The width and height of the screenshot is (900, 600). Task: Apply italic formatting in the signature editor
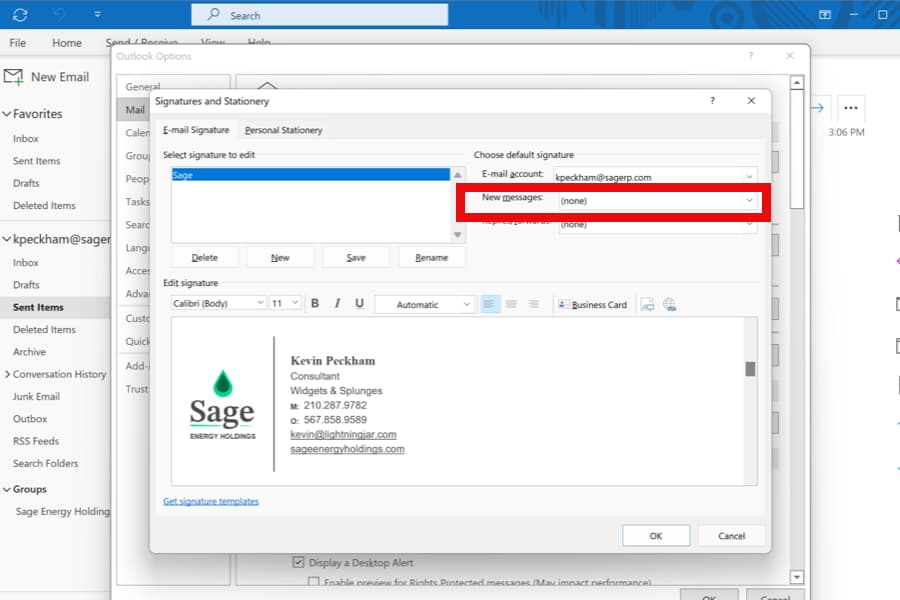click(x=337, y=304)
